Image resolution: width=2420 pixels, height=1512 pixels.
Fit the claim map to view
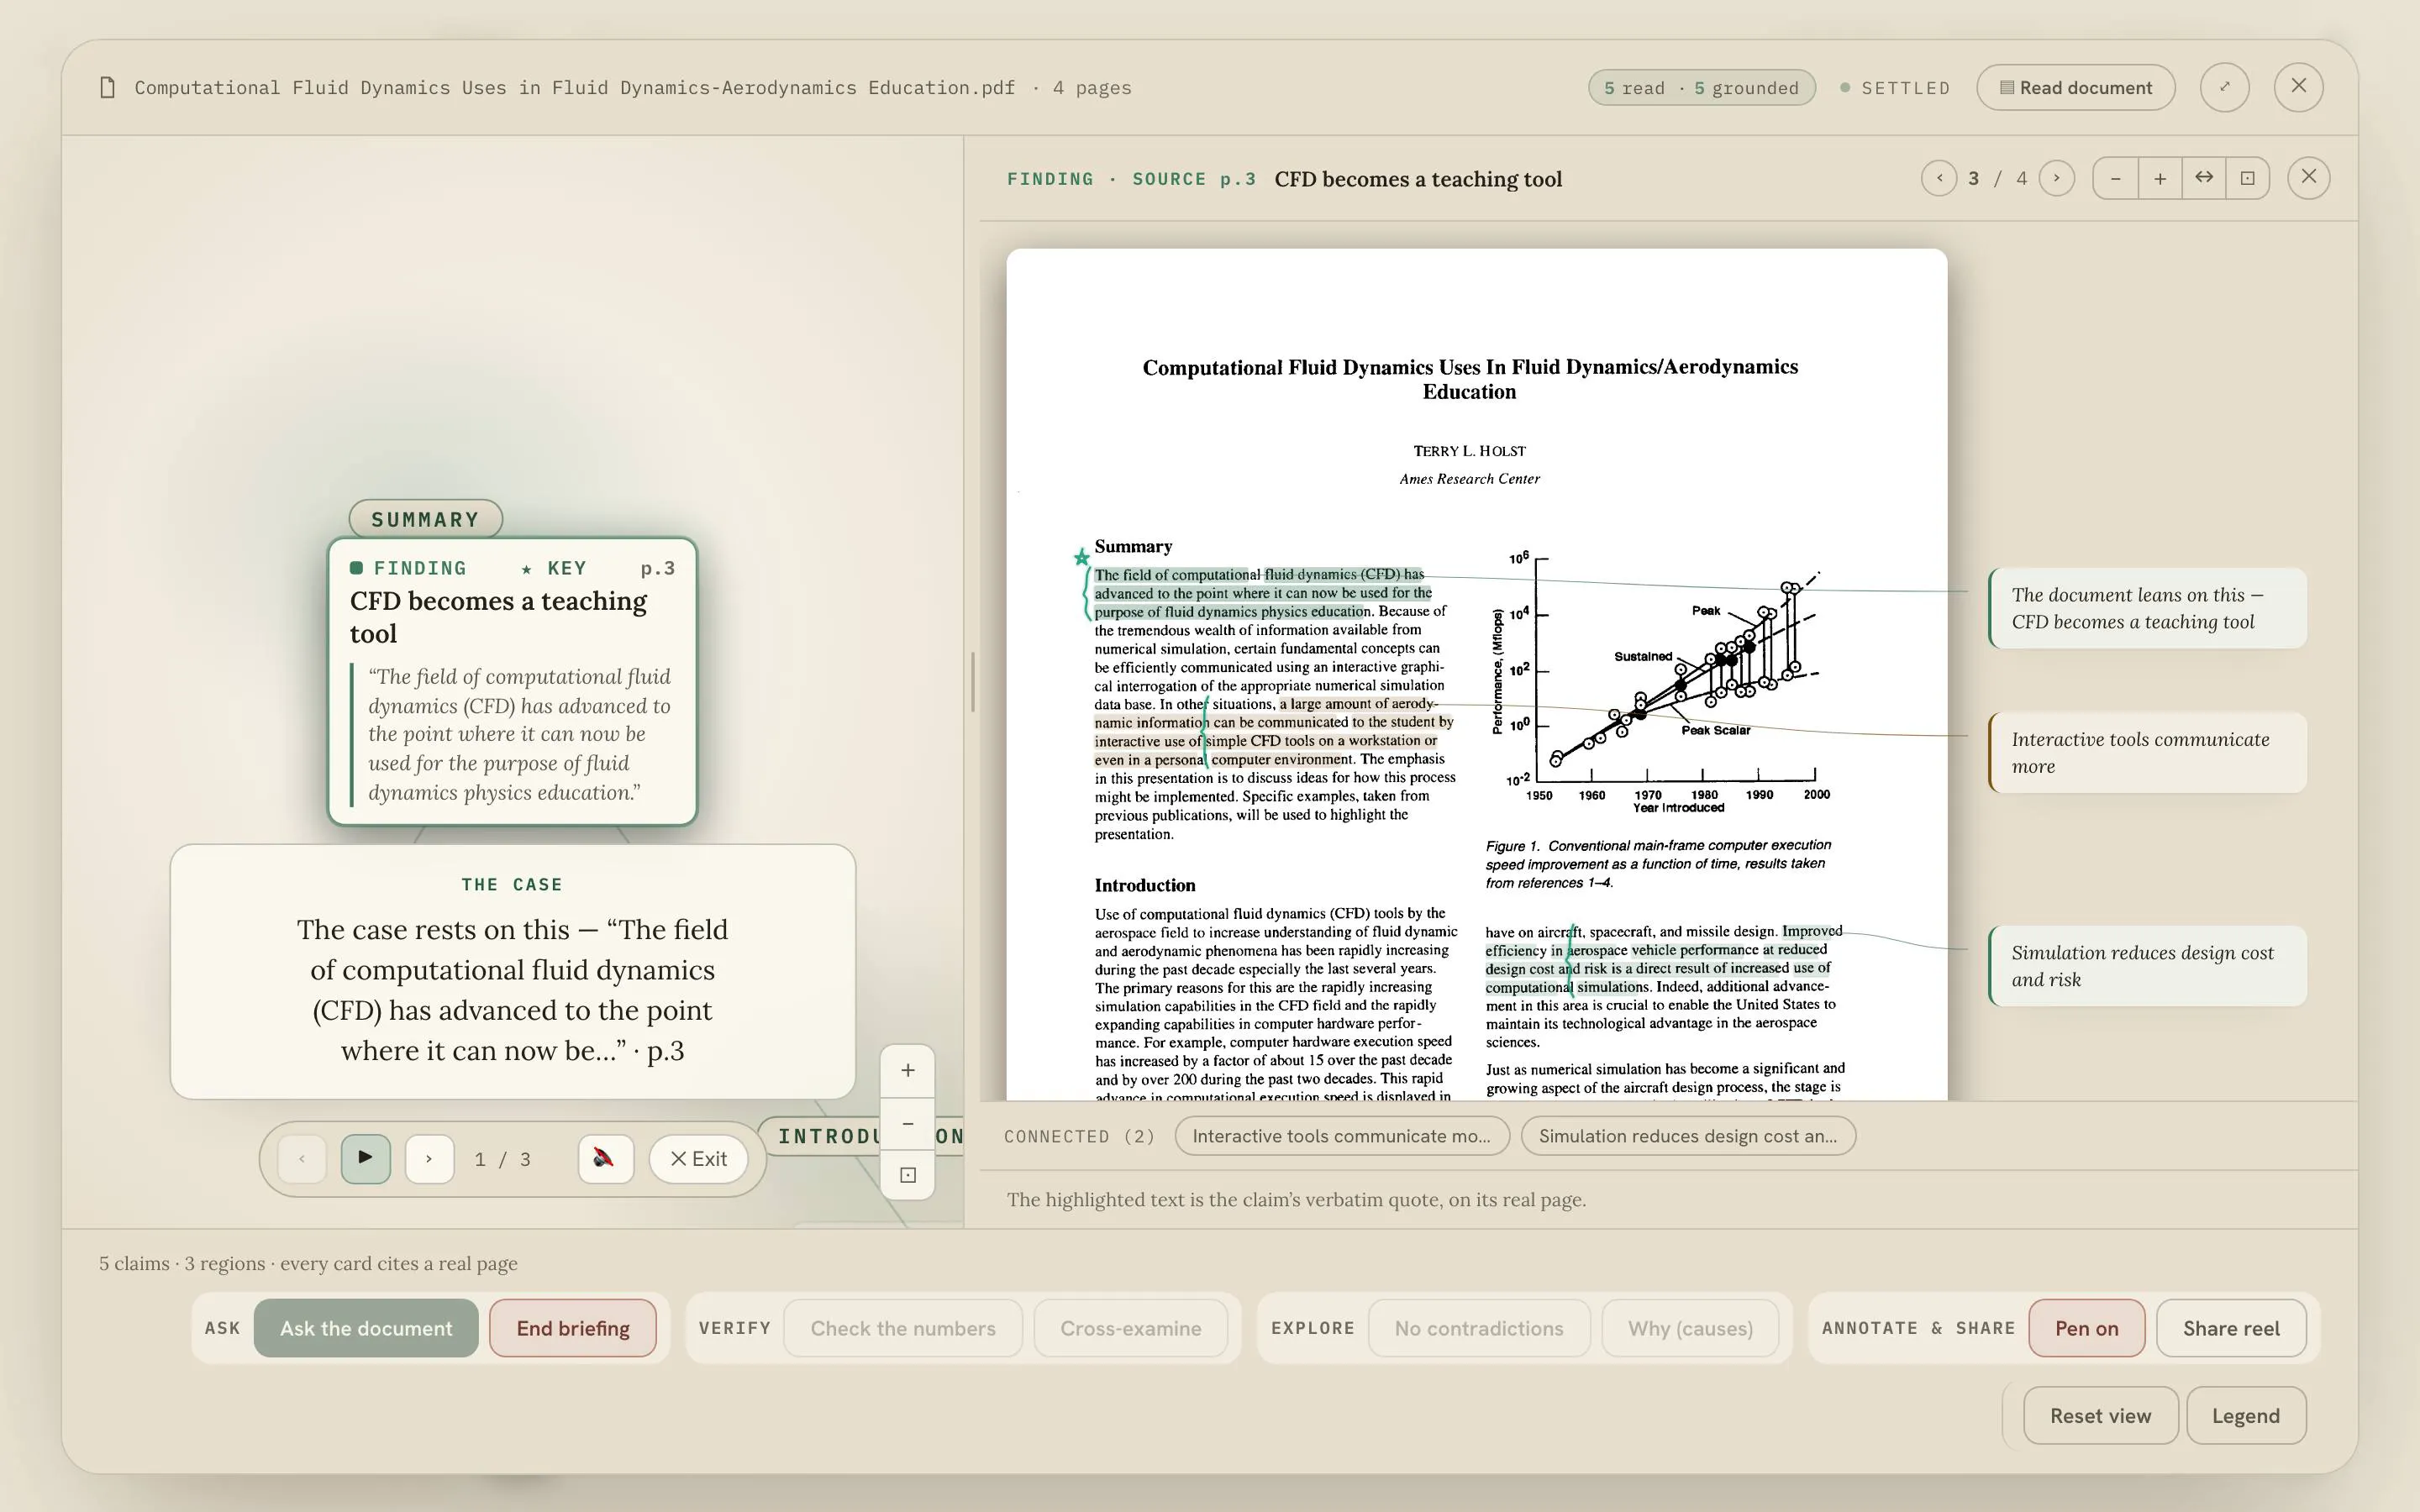coord(907,1174)
